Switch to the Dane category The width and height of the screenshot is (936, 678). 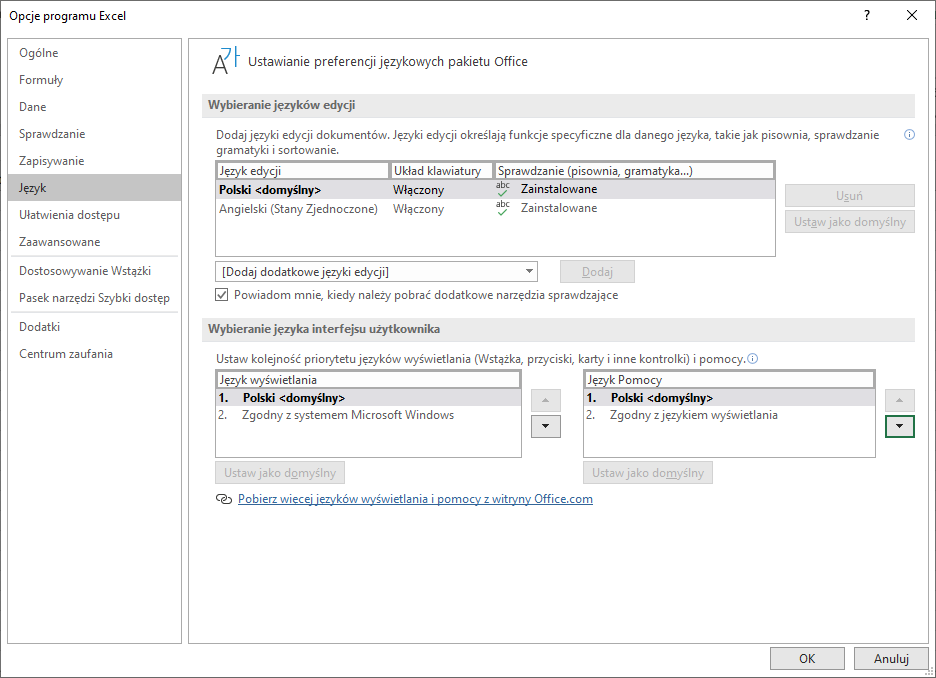pos(94,107)
